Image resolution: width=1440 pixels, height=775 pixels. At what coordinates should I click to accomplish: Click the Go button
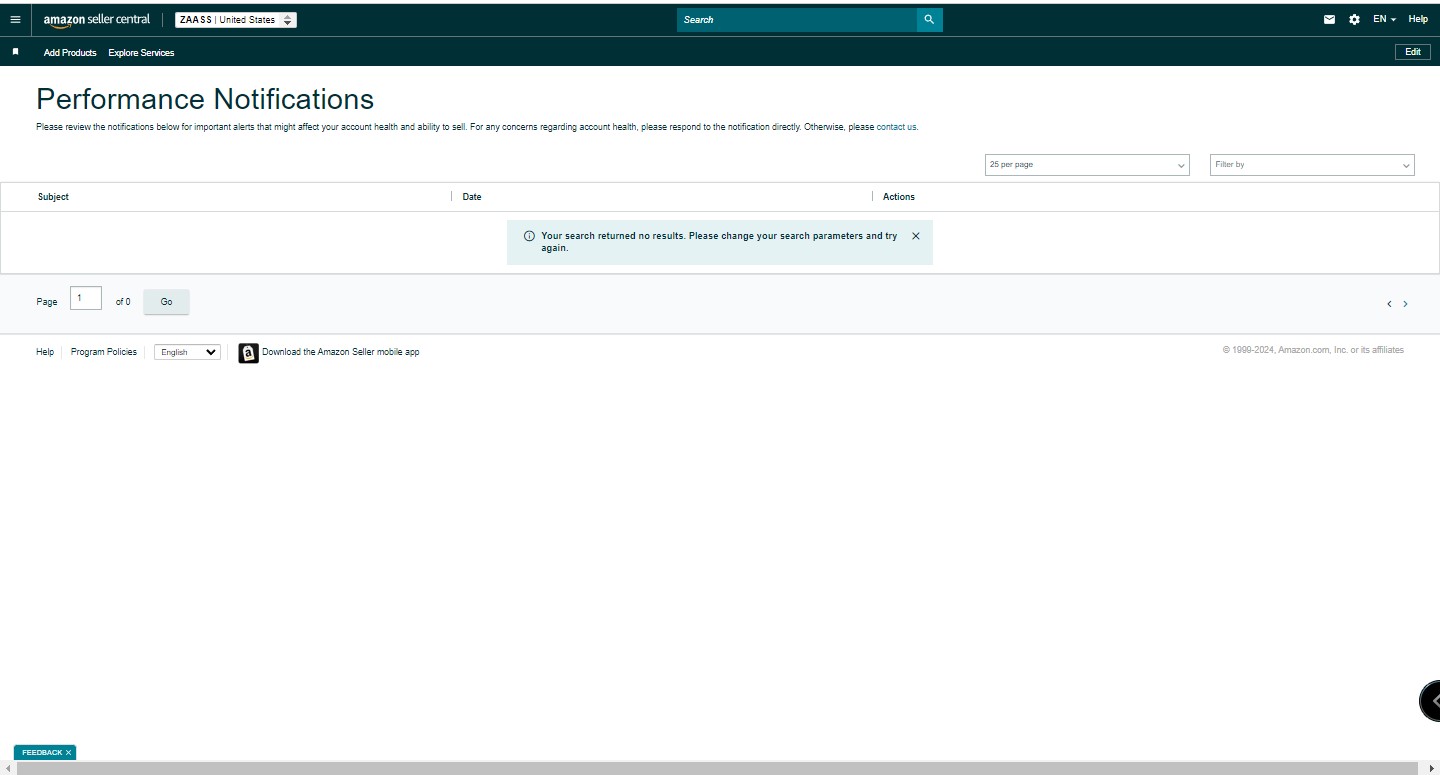pyautogui.click(x=166, y=302)
